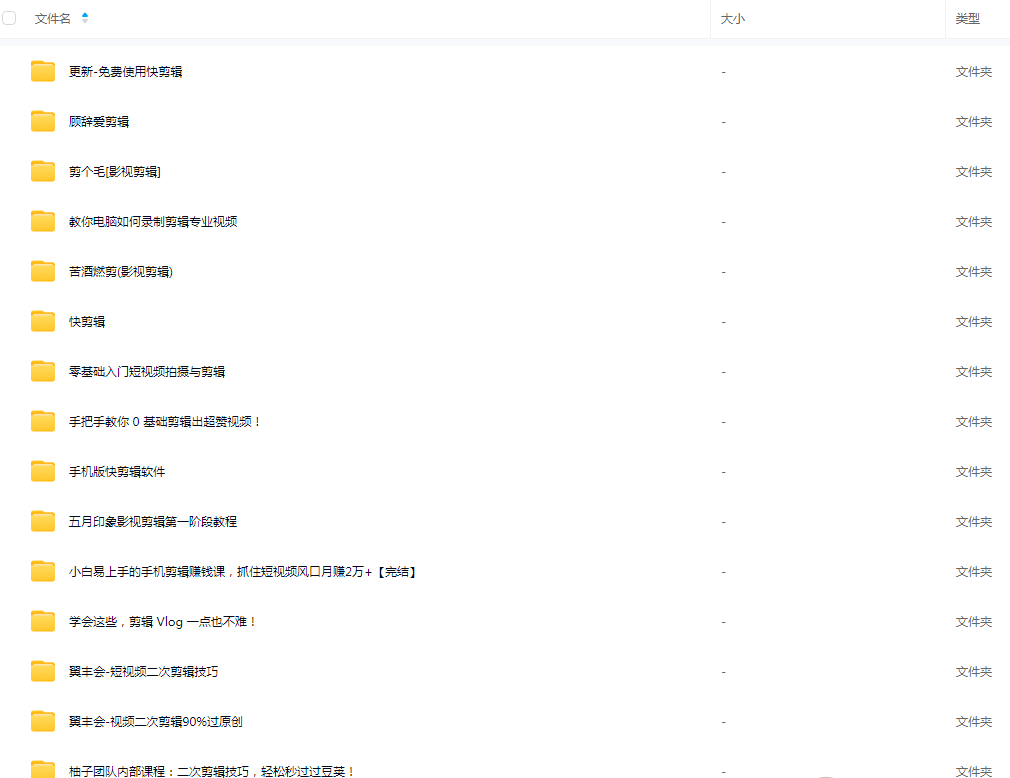Sort files using the 文件名 sort arrows
The width and height of the screenshot is (1010, 778).
point(85,18)
